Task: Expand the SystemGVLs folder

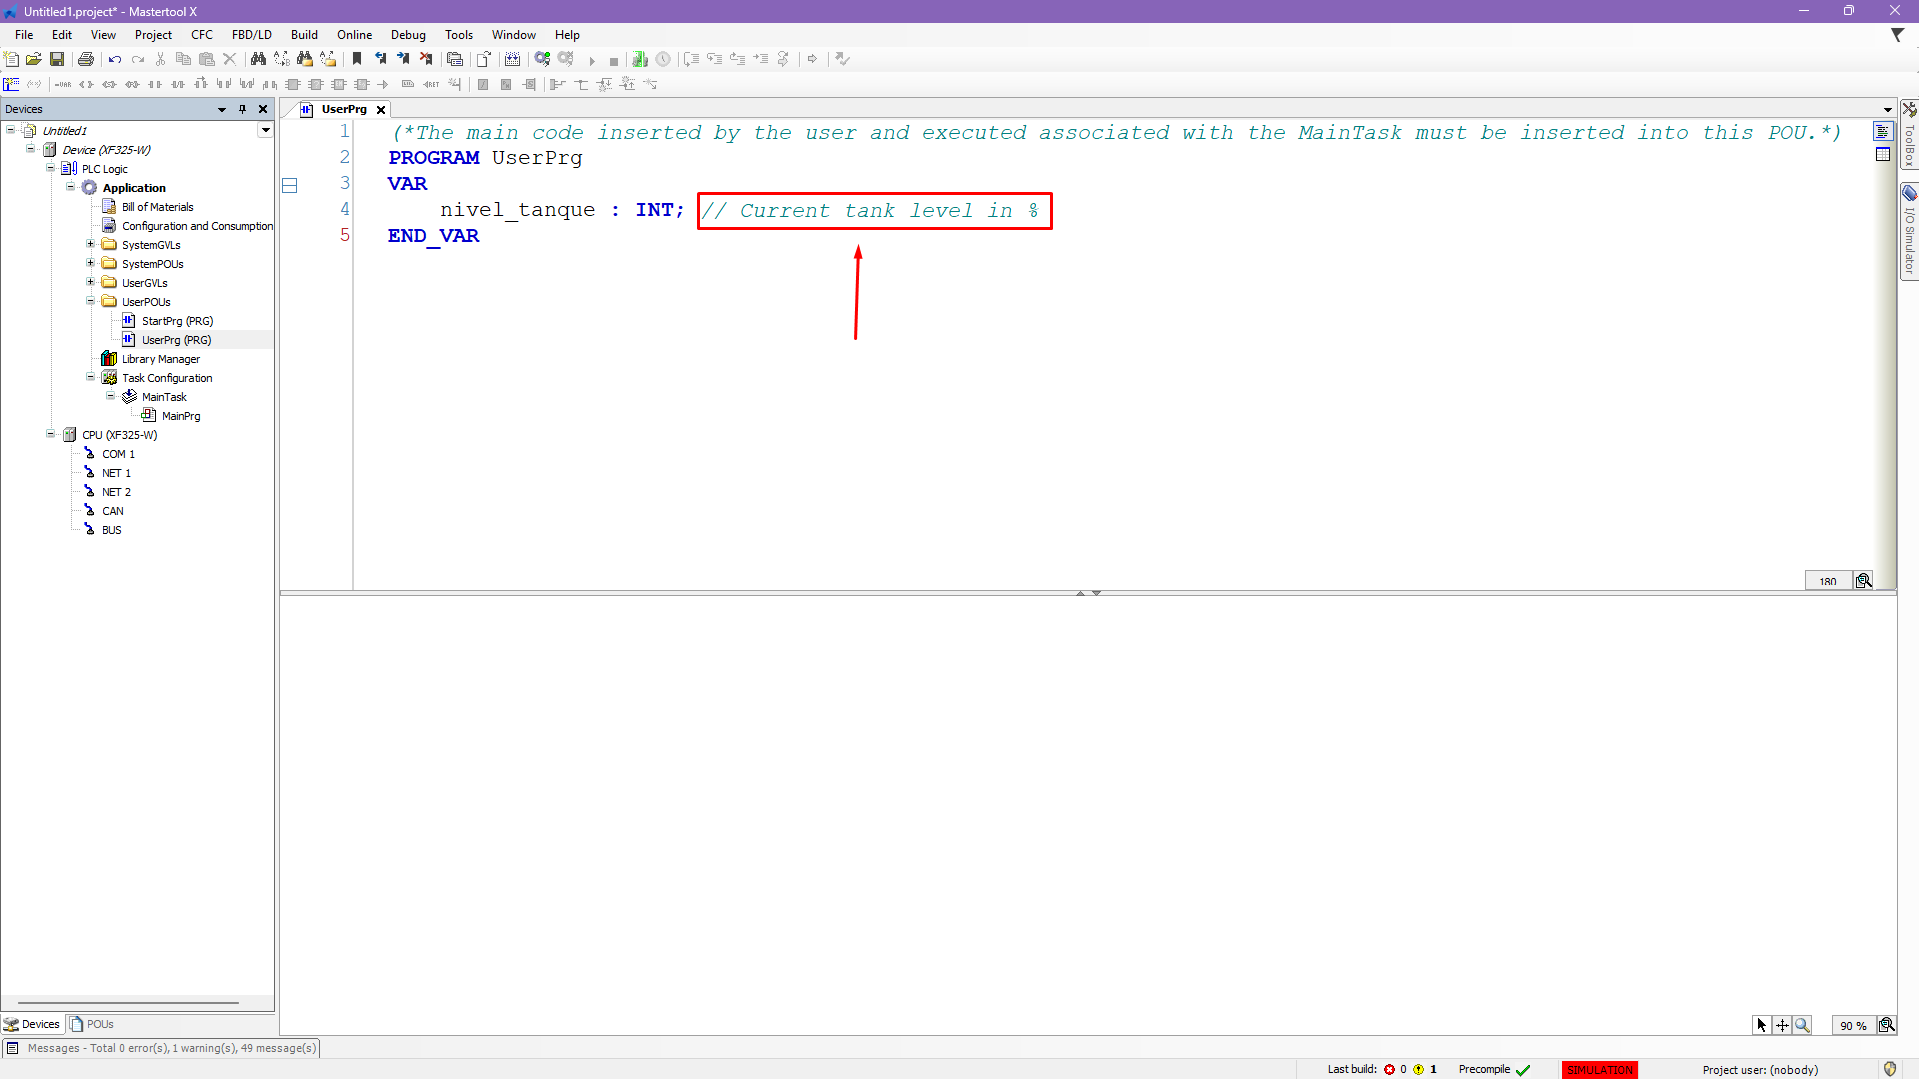Action: coord(90,244)
